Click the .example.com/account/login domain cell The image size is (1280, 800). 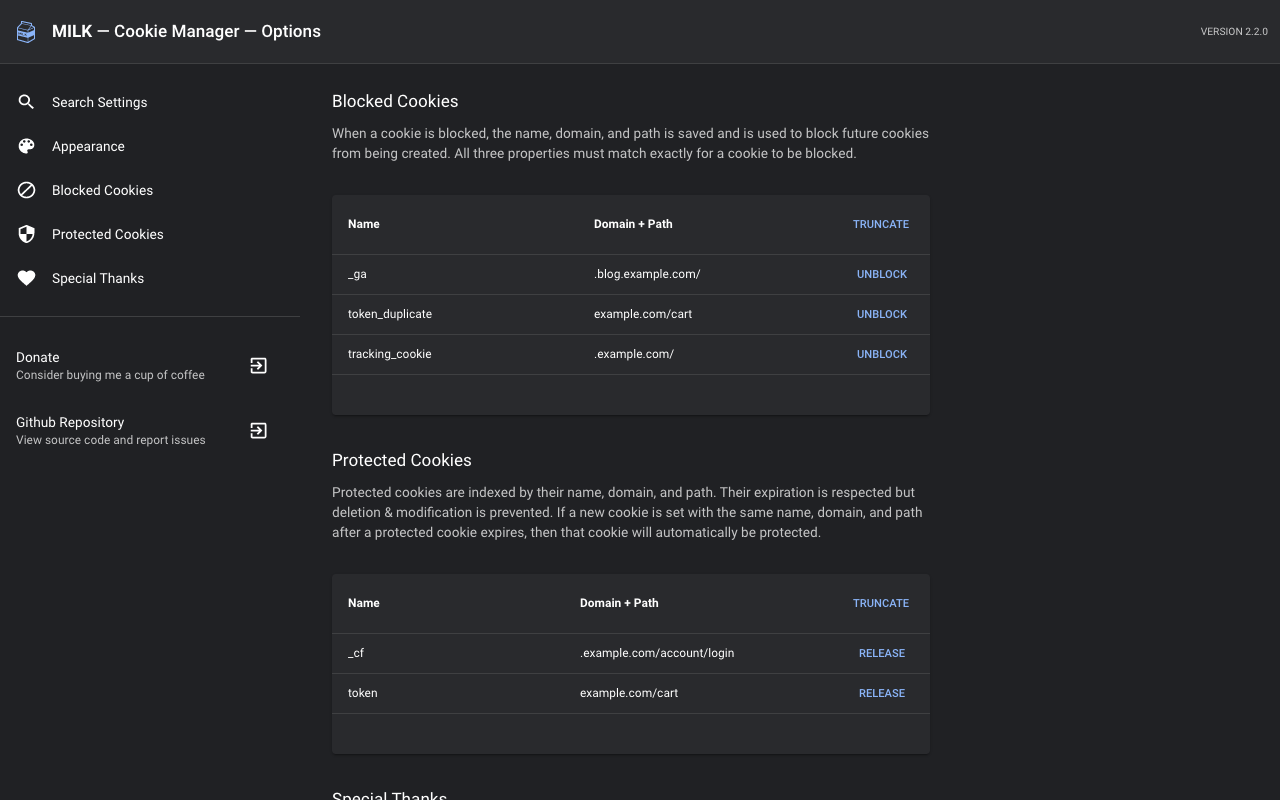click(x=657, y=653)
